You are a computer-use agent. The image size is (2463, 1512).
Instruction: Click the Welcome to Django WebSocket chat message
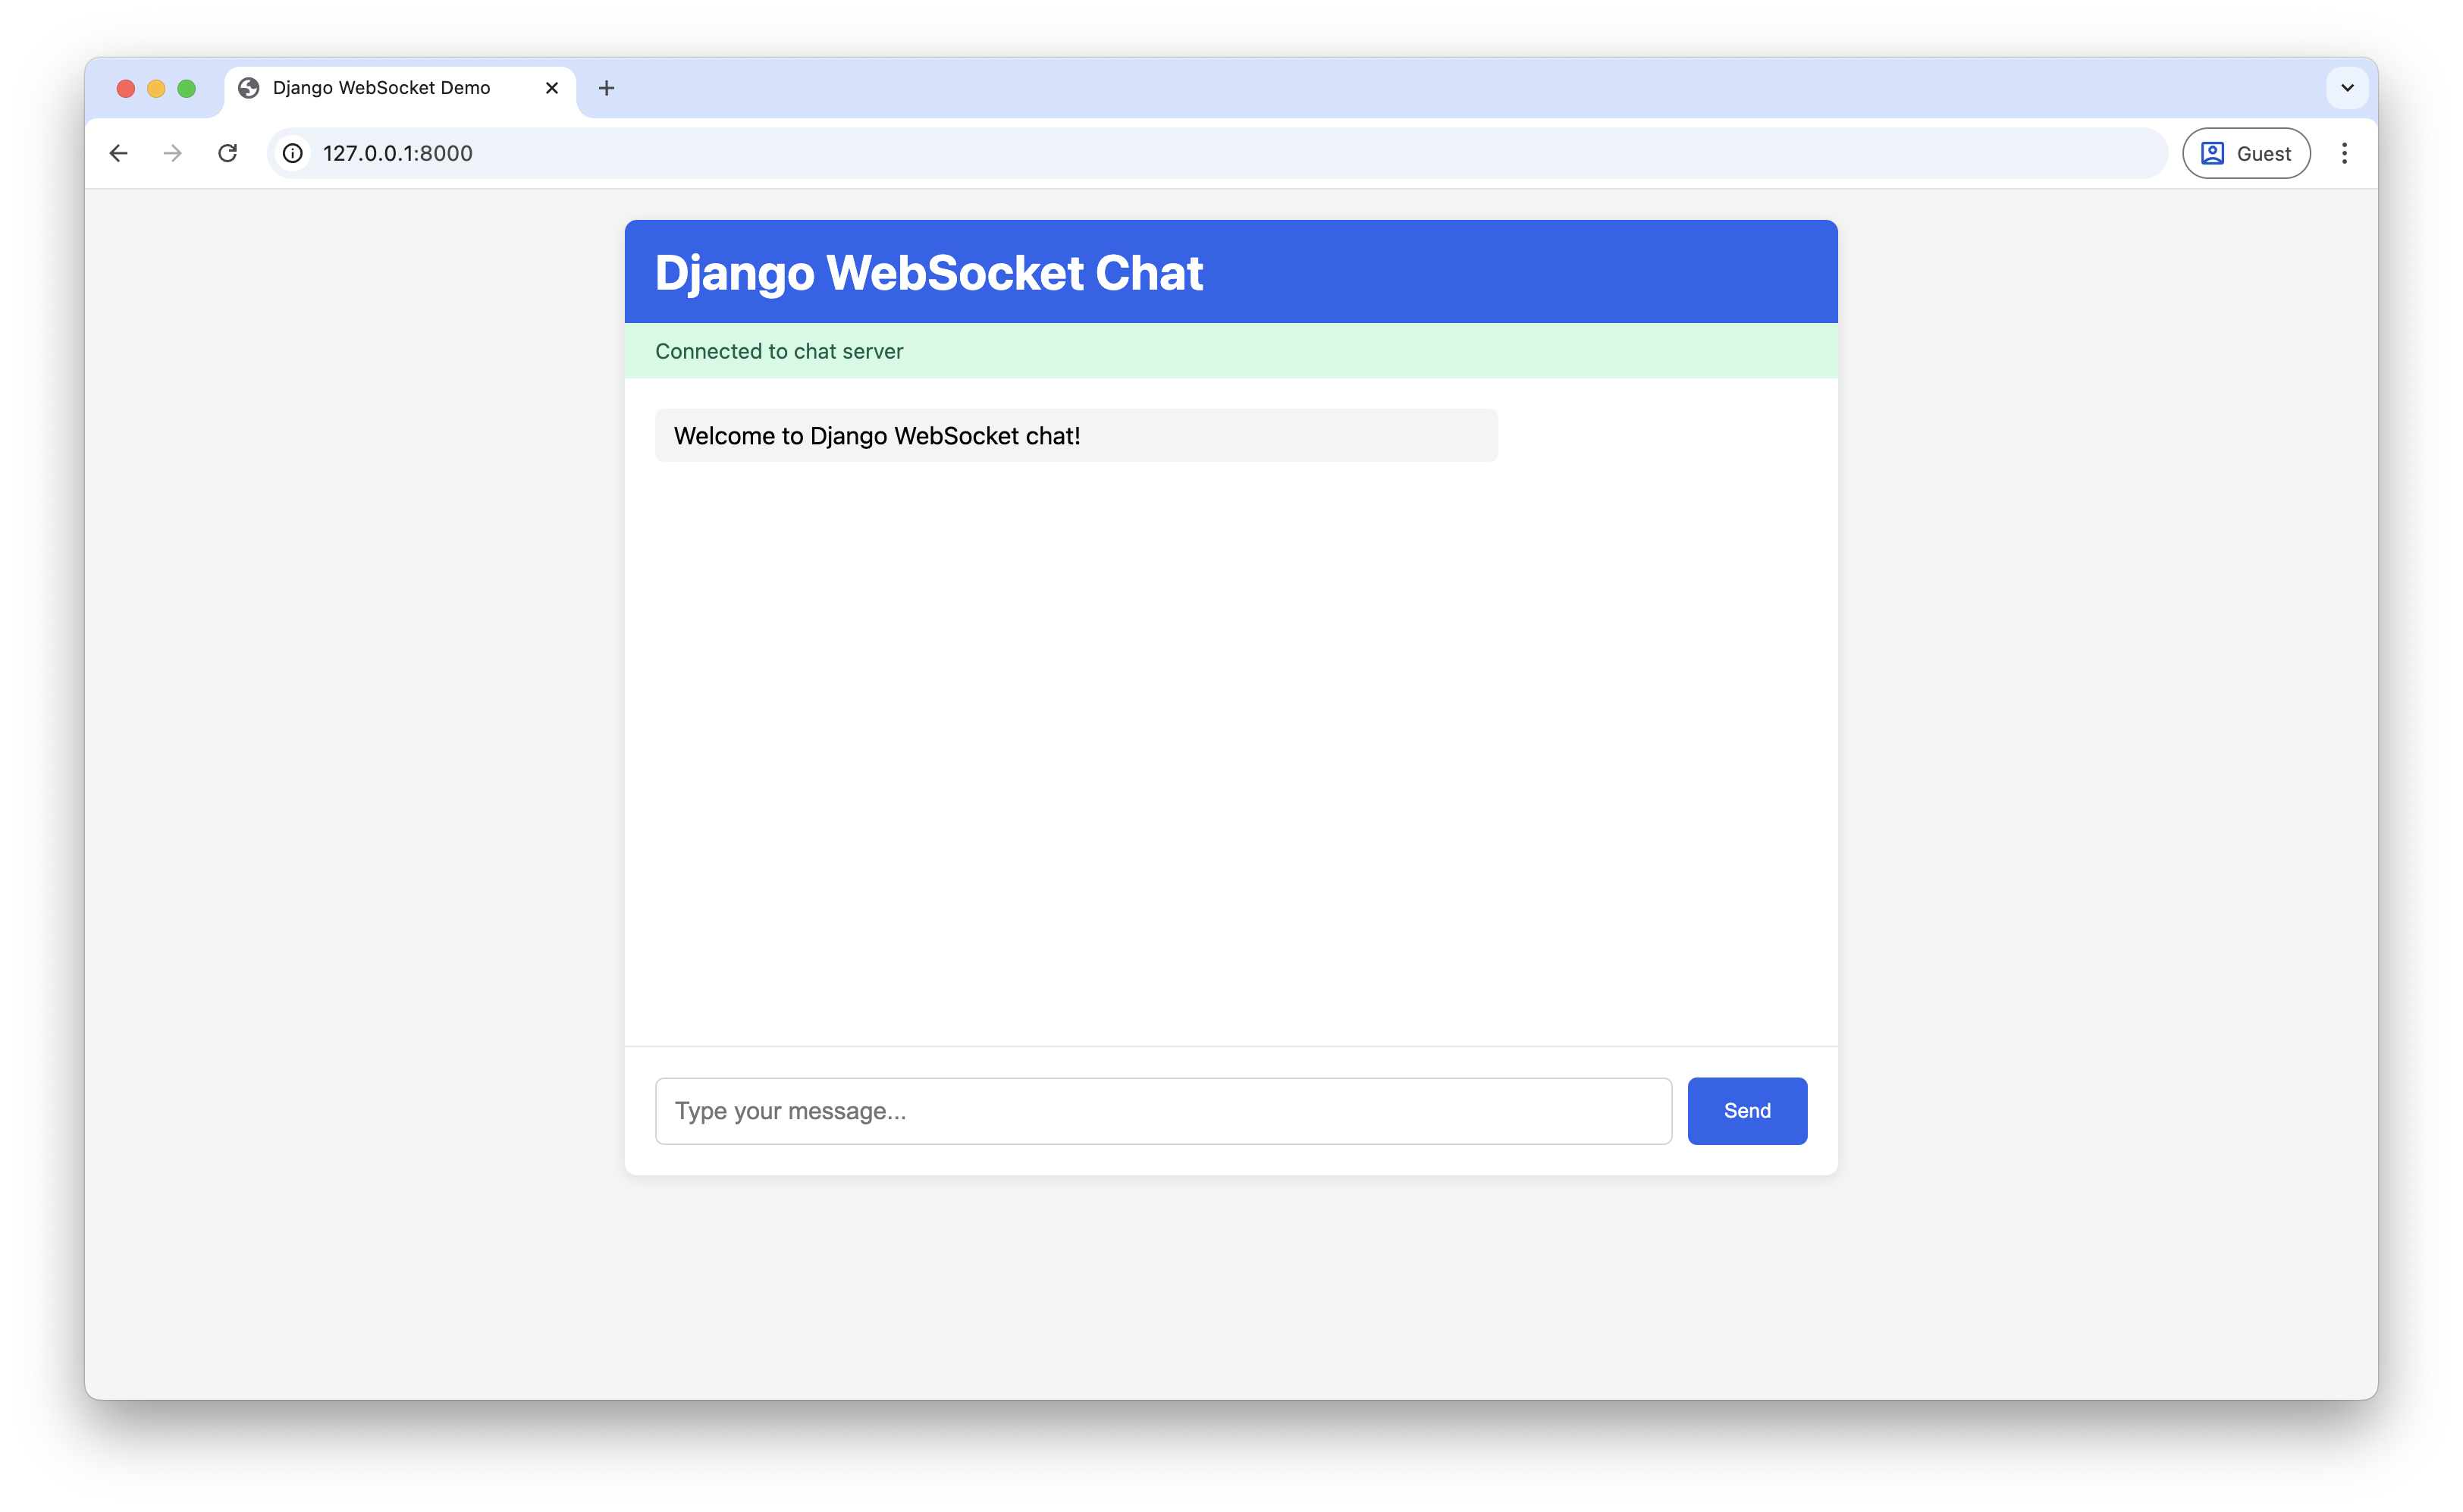pos(1076,435)
